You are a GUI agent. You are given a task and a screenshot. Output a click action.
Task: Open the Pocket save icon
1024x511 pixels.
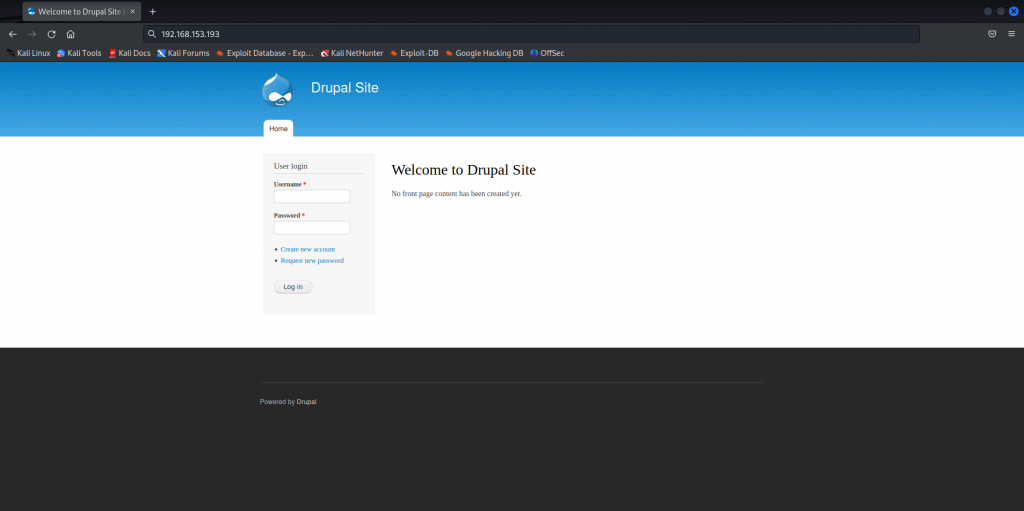coord(992,34)
